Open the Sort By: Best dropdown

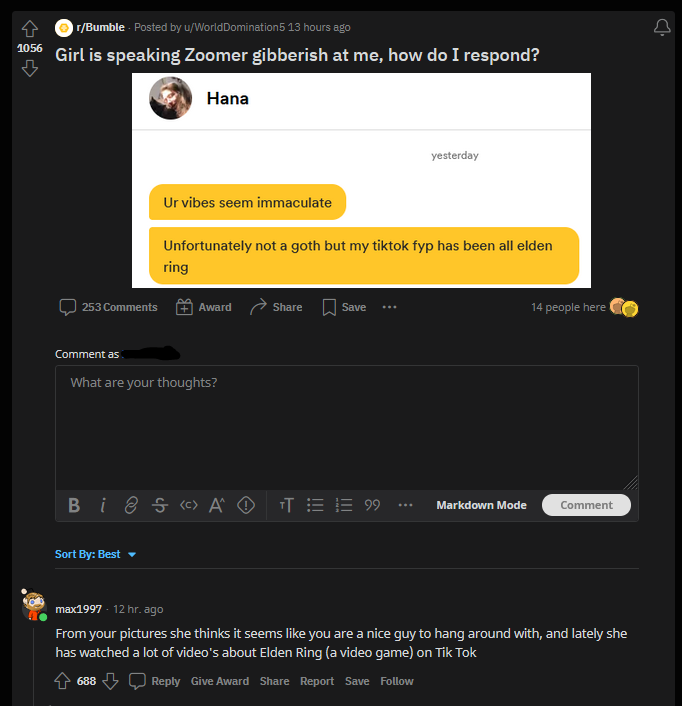click(x=96, y=554)
